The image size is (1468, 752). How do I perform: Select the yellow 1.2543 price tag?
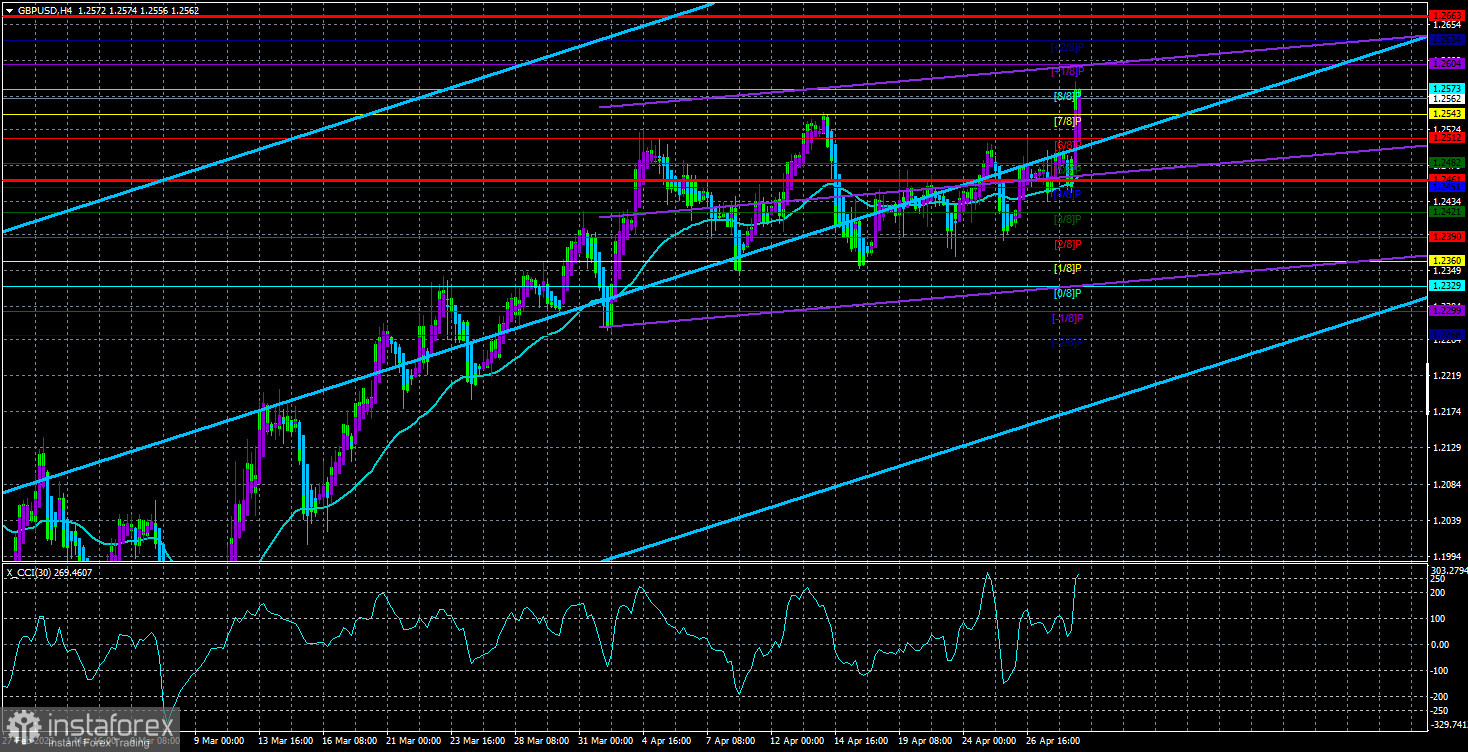click(x=1446, y=114)
